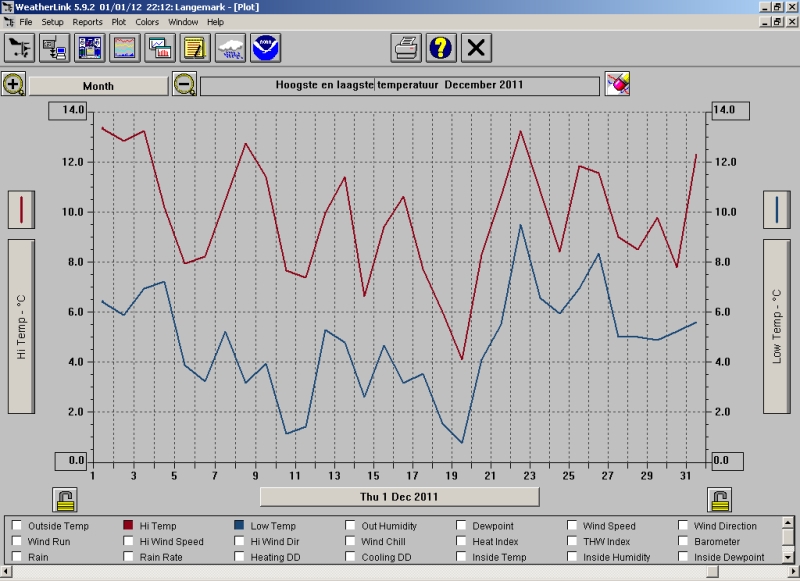Click the right axis 0.0 minimum box
The image size is (800, 581).
click(727, 461)
